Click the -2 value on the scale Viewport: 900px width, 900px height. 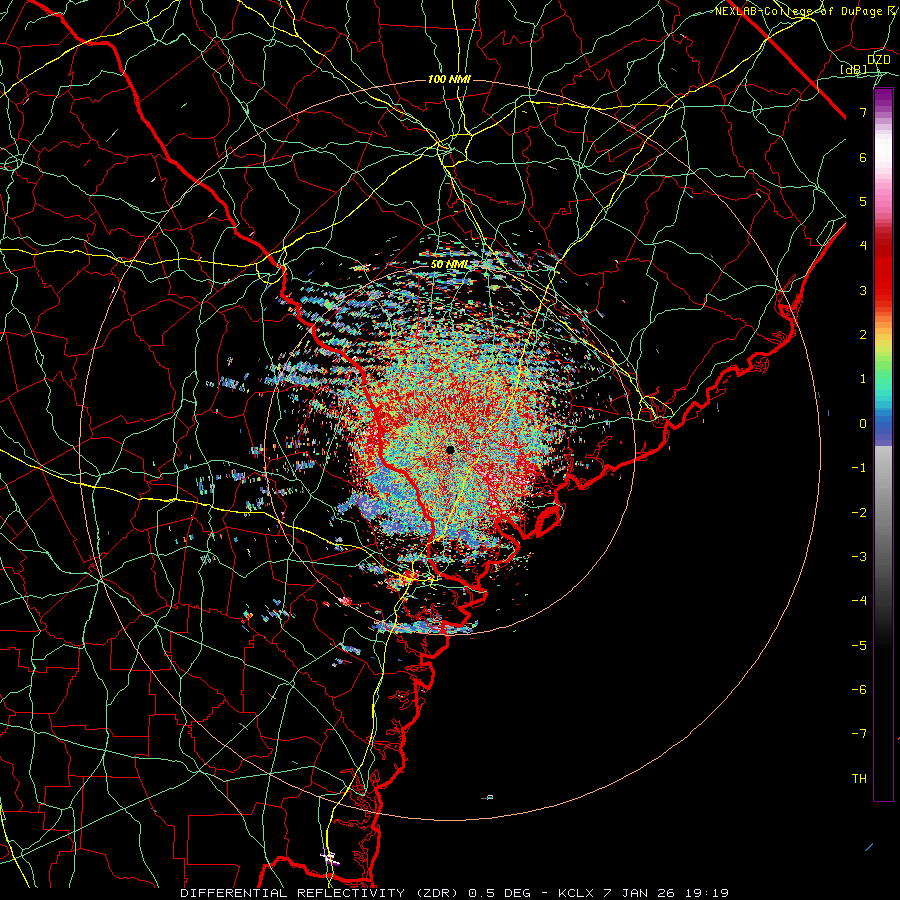coord(859,512)
